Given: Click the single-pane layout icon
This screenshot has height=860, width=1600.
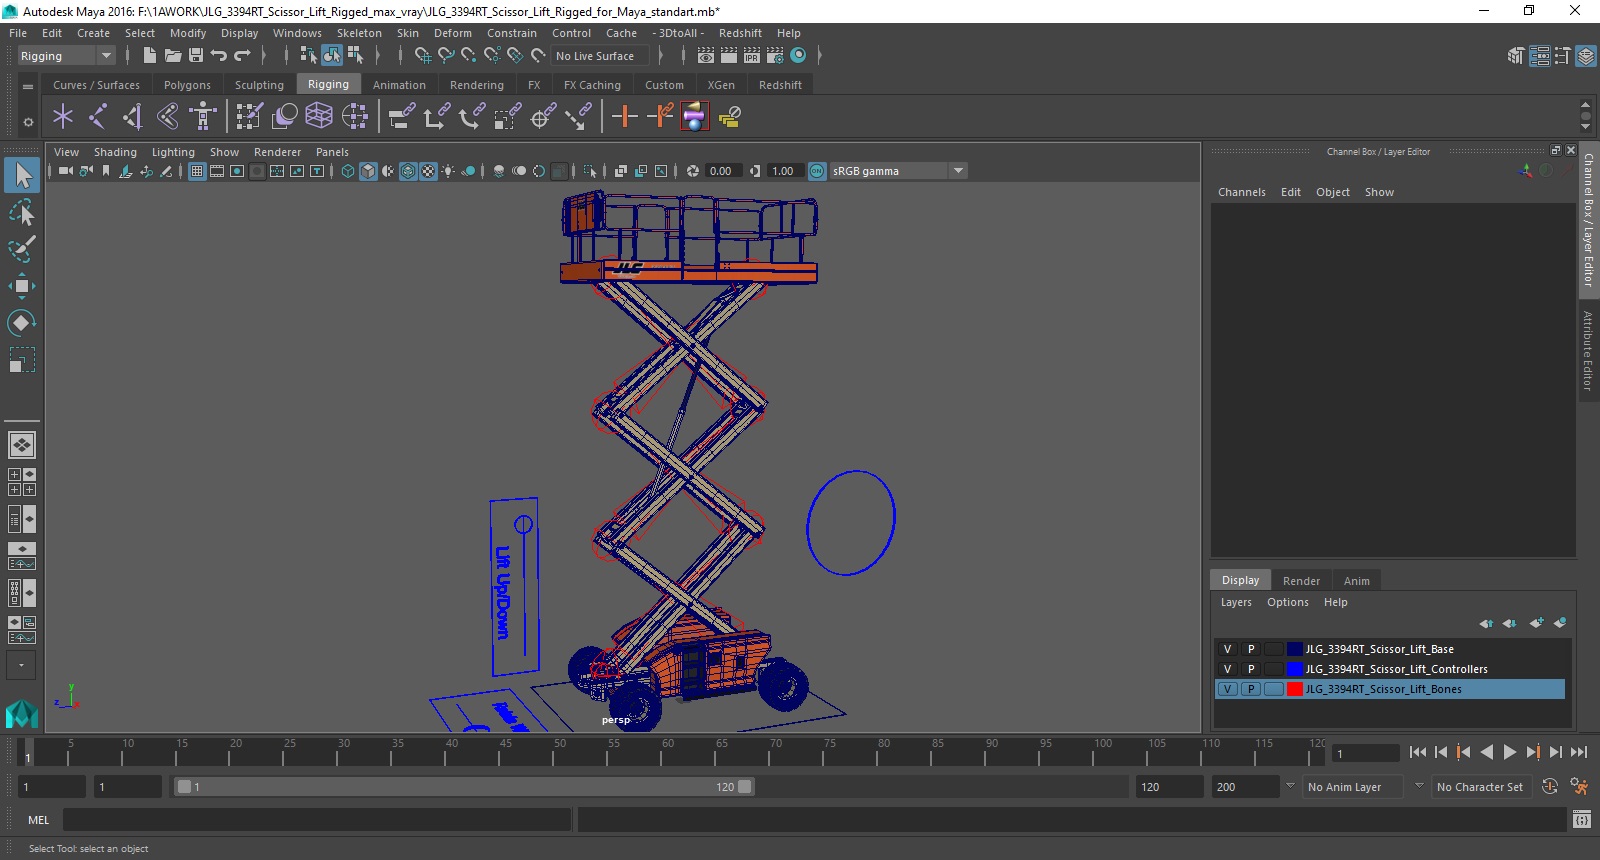Looking at the screenshot, I should tap(21, 444).
